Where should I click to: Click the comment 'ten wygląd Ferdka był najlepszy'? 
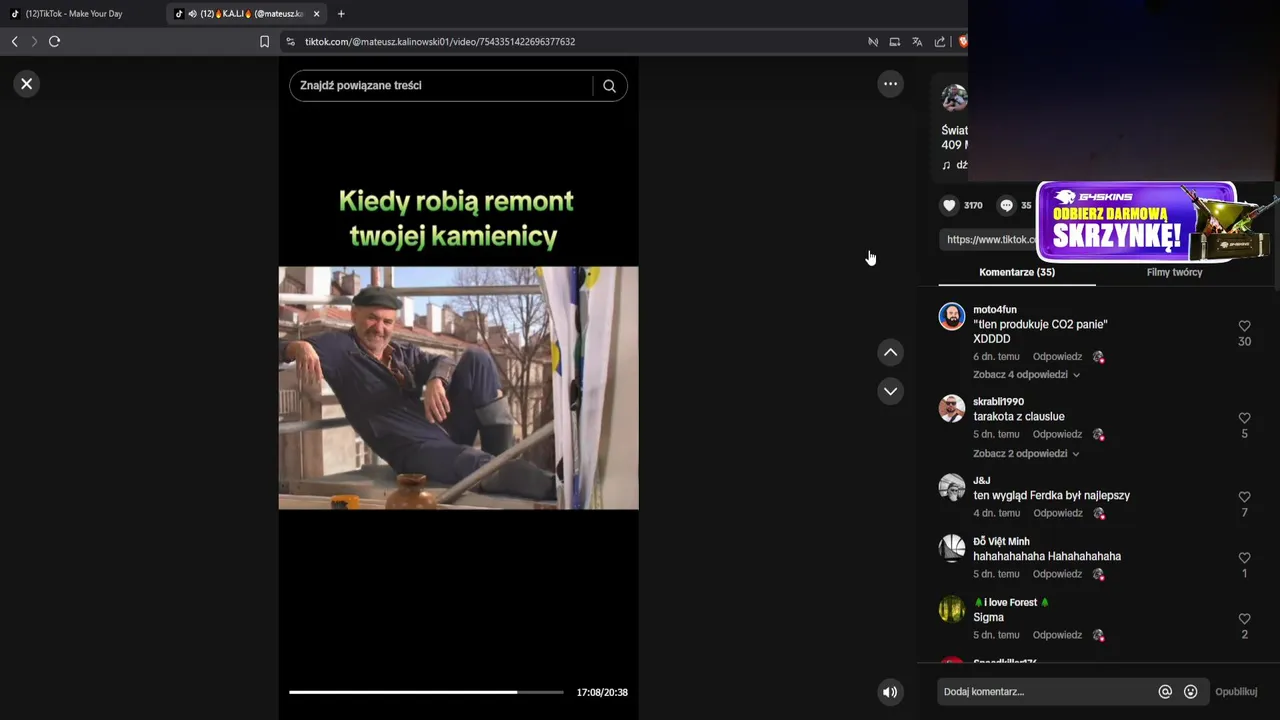click(x=1052, y=496)
